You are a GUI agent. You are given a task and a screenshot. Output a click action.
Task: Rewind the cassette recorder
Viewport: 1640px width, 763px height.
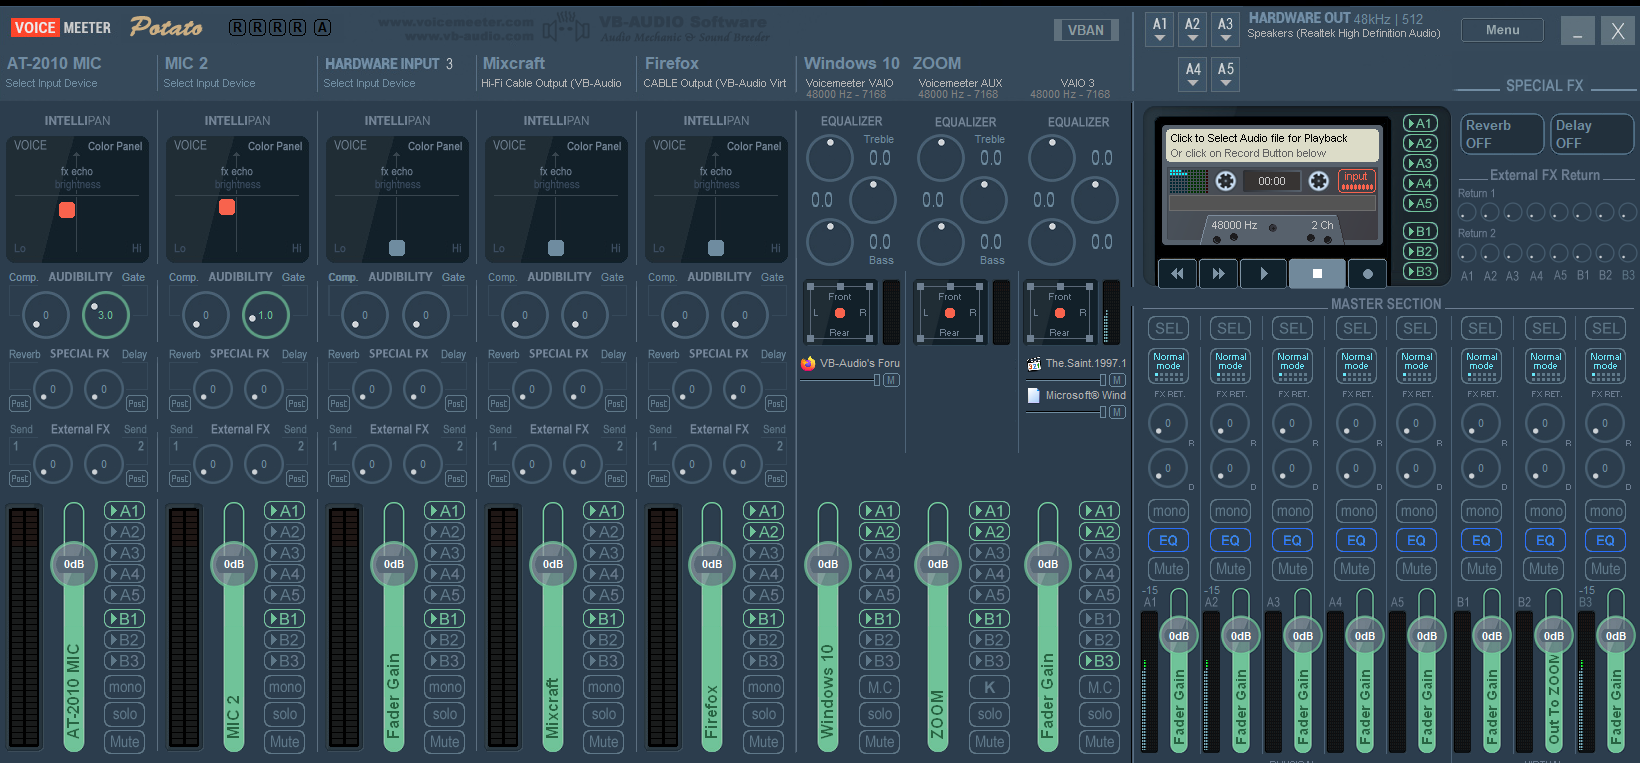[1178, 273]
